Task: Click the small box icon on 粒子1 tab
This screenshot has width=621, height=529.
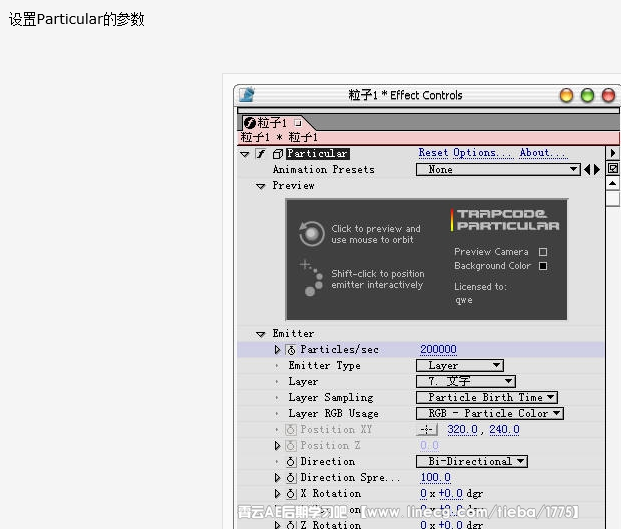Action: tap(298, 123)
